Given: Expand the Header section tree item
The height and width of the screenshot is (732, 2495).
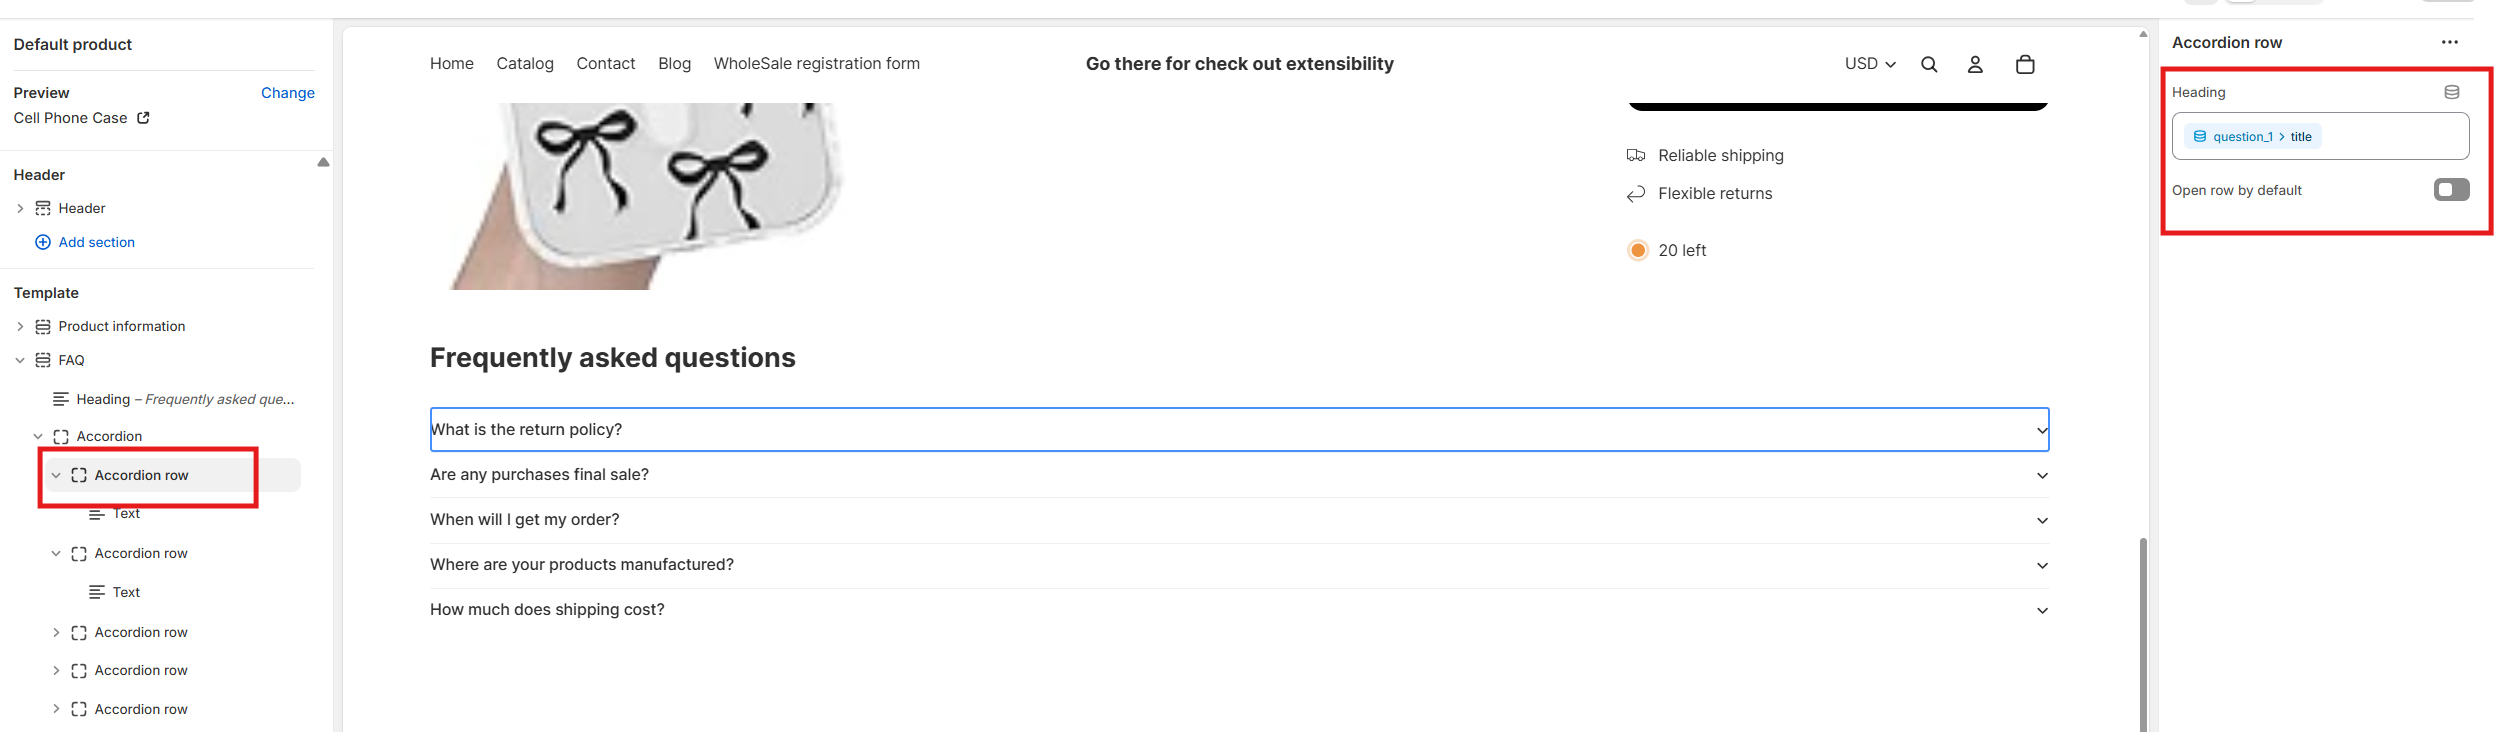Looking at the screenshot, I should [x=20, y=208].
